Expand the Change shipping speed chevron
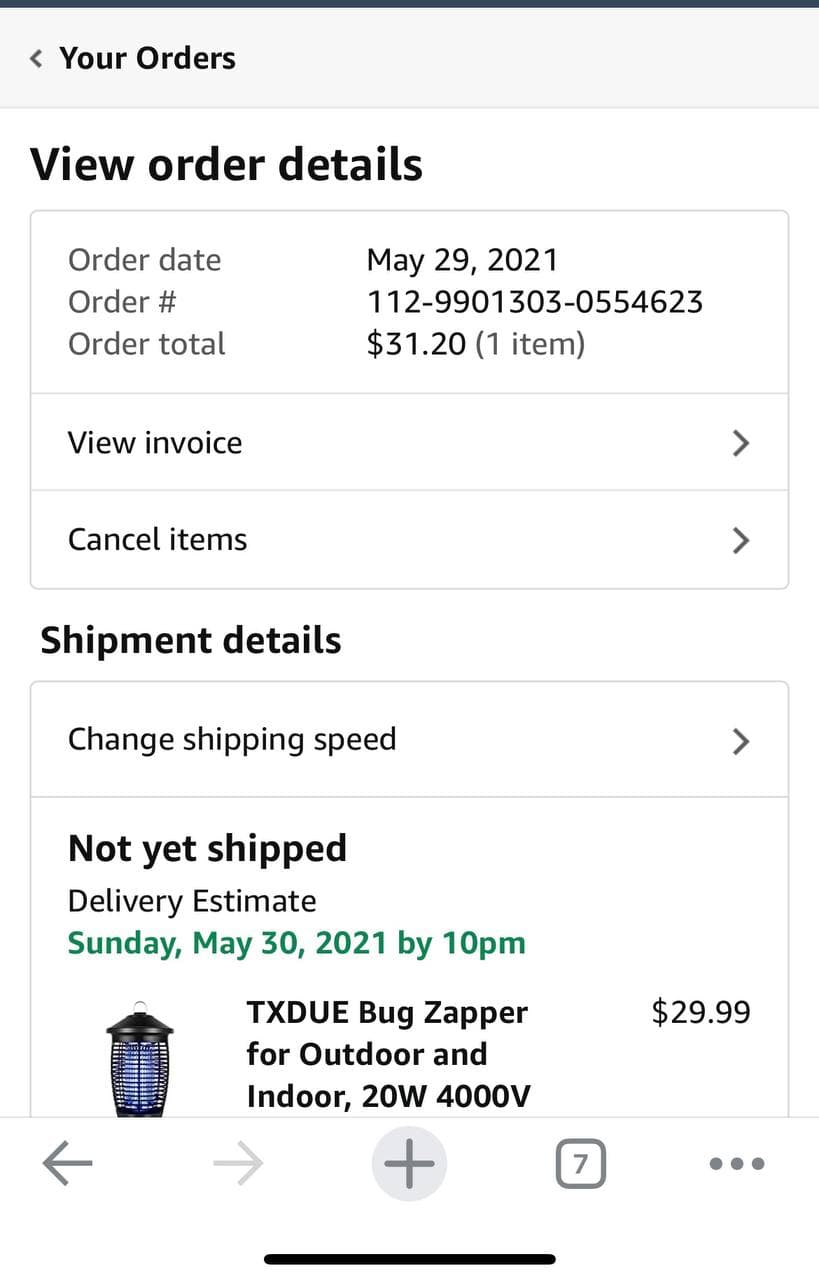The height and width of the screenshot is (1280, 819). 740,741
